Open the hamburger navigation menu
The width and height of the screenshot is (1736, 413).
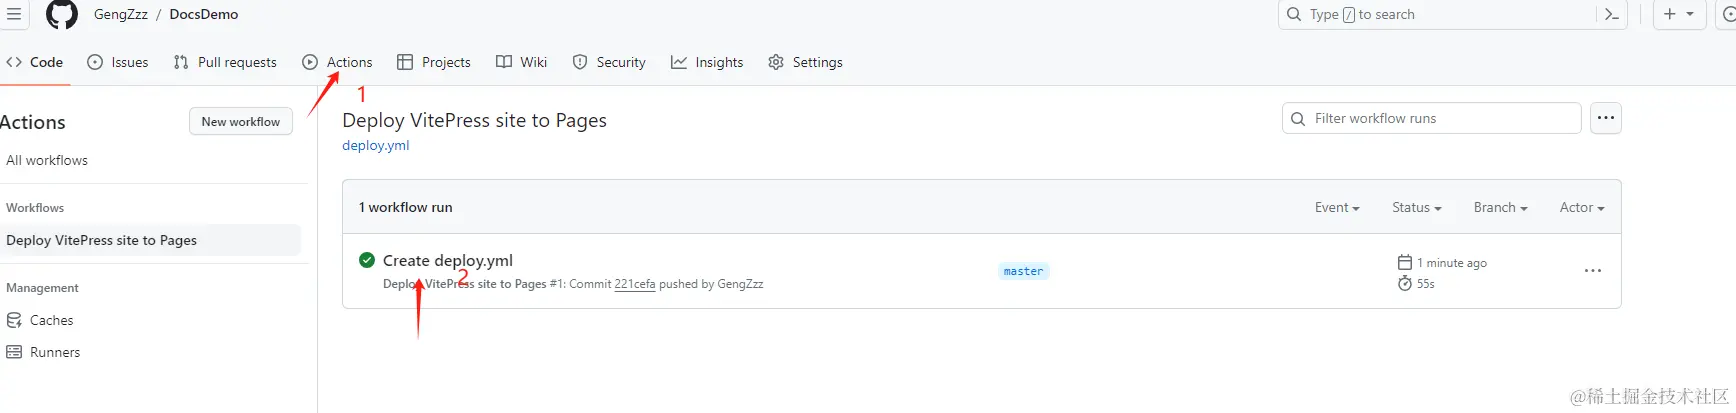pyautogui.click(x=14, y=14)
